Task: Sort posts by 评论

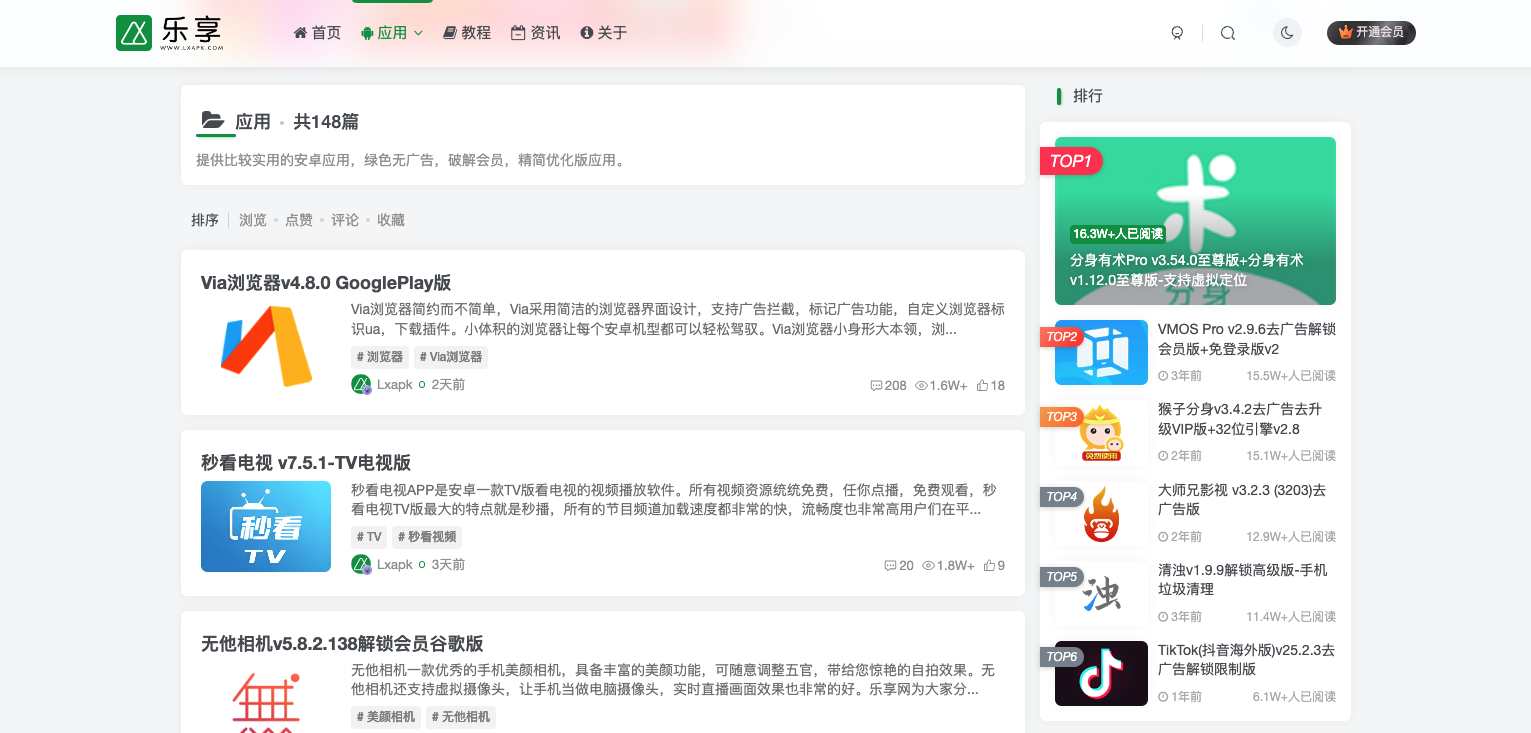Action: click(345, 220)
